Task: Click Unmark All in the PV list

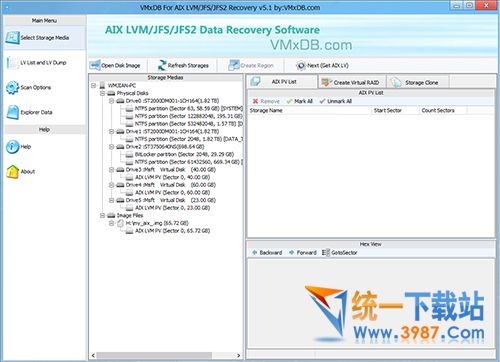Action: click(x=335, y=101)
